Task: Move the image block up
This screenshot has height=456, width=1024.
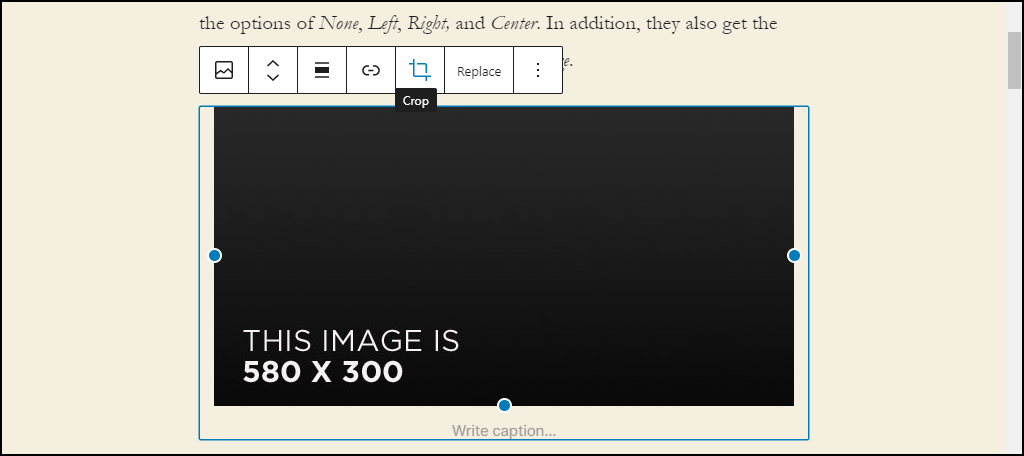Action: (273, 63)
